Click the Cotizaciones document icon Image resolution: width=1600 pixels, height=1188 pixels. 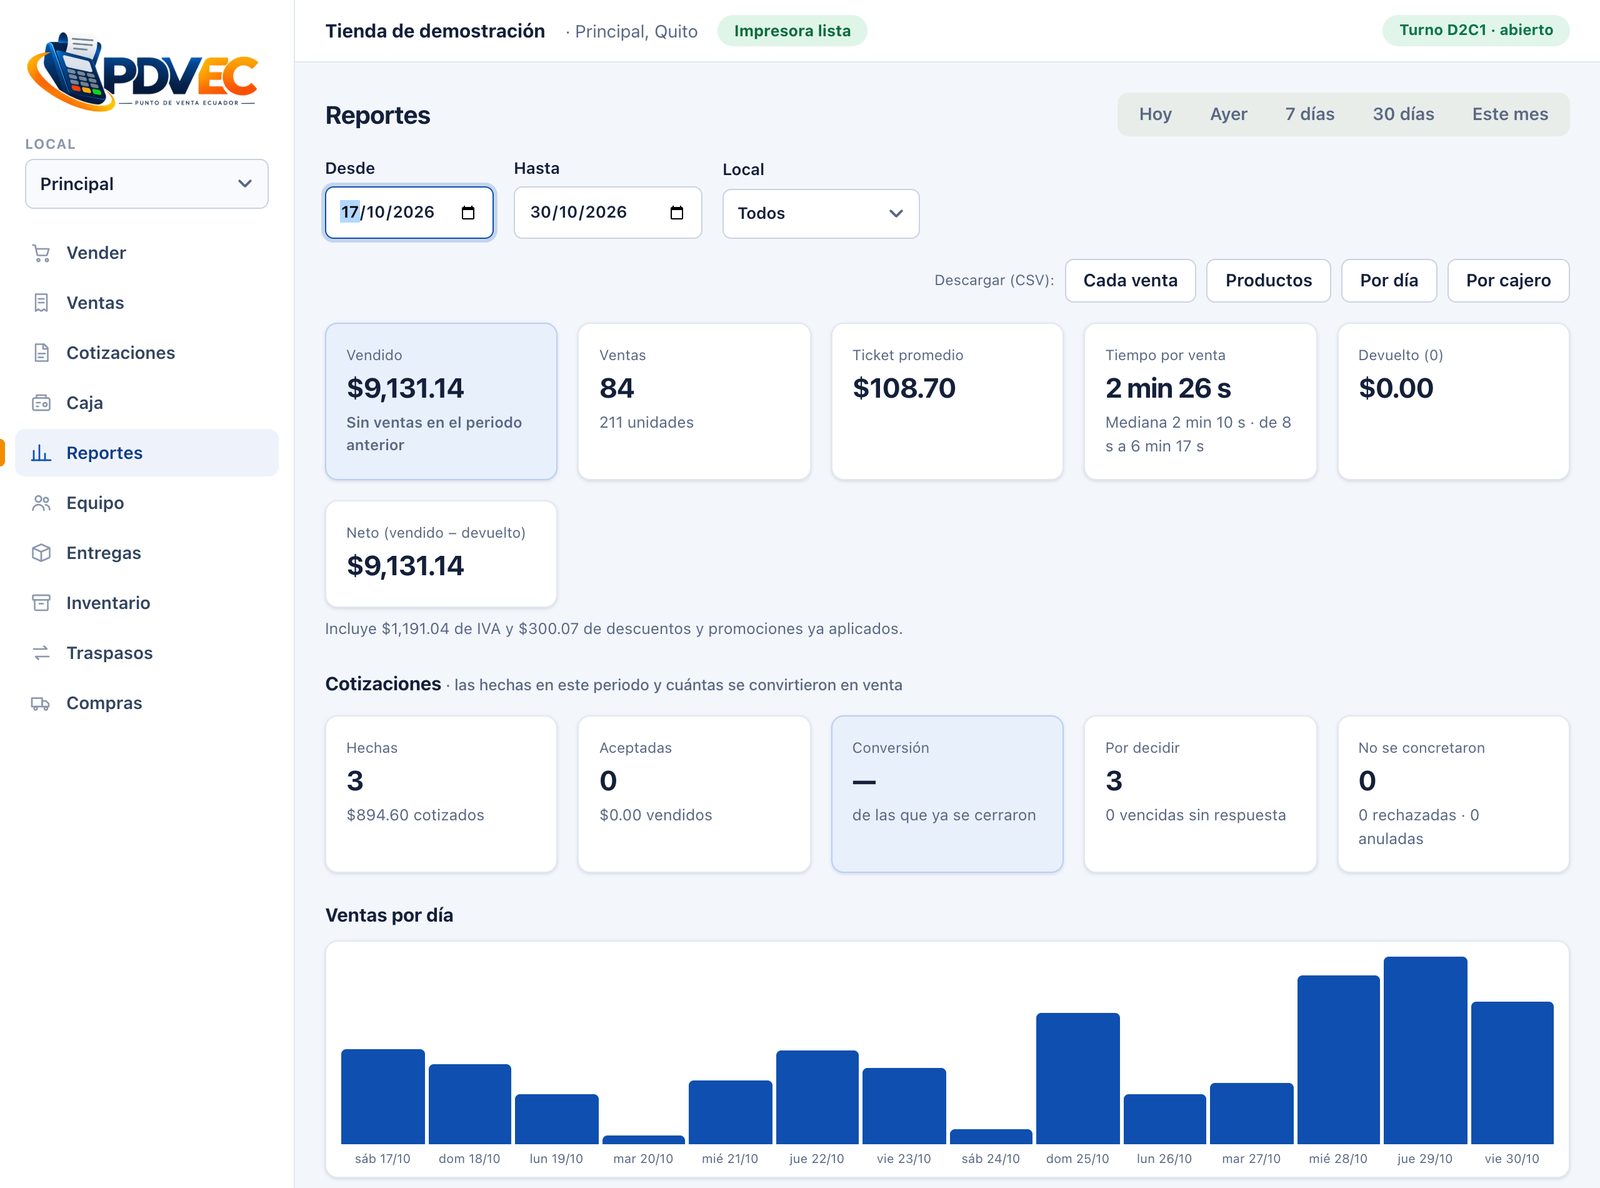[41, 353]
